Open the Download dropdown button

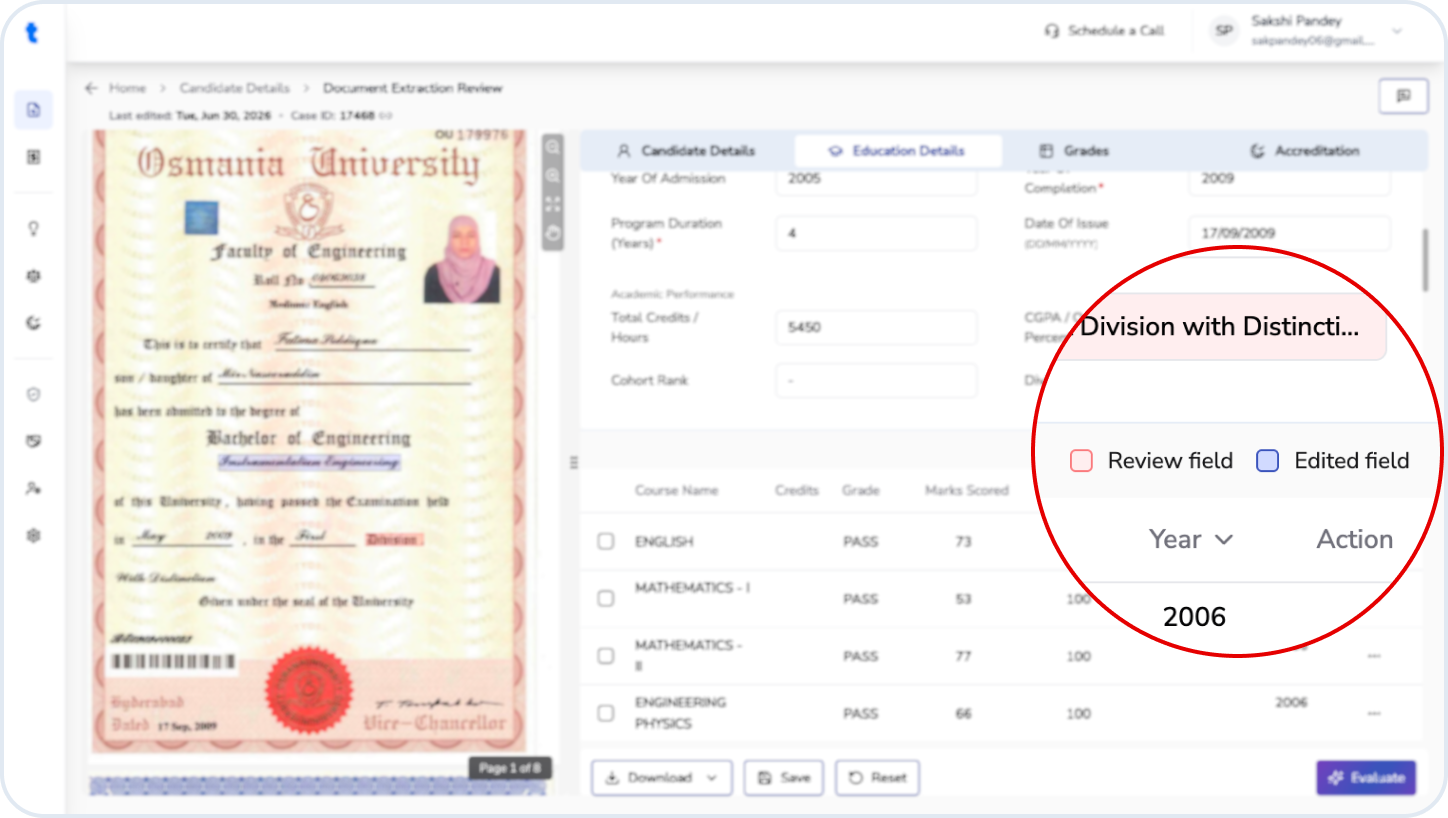(662, 777)
